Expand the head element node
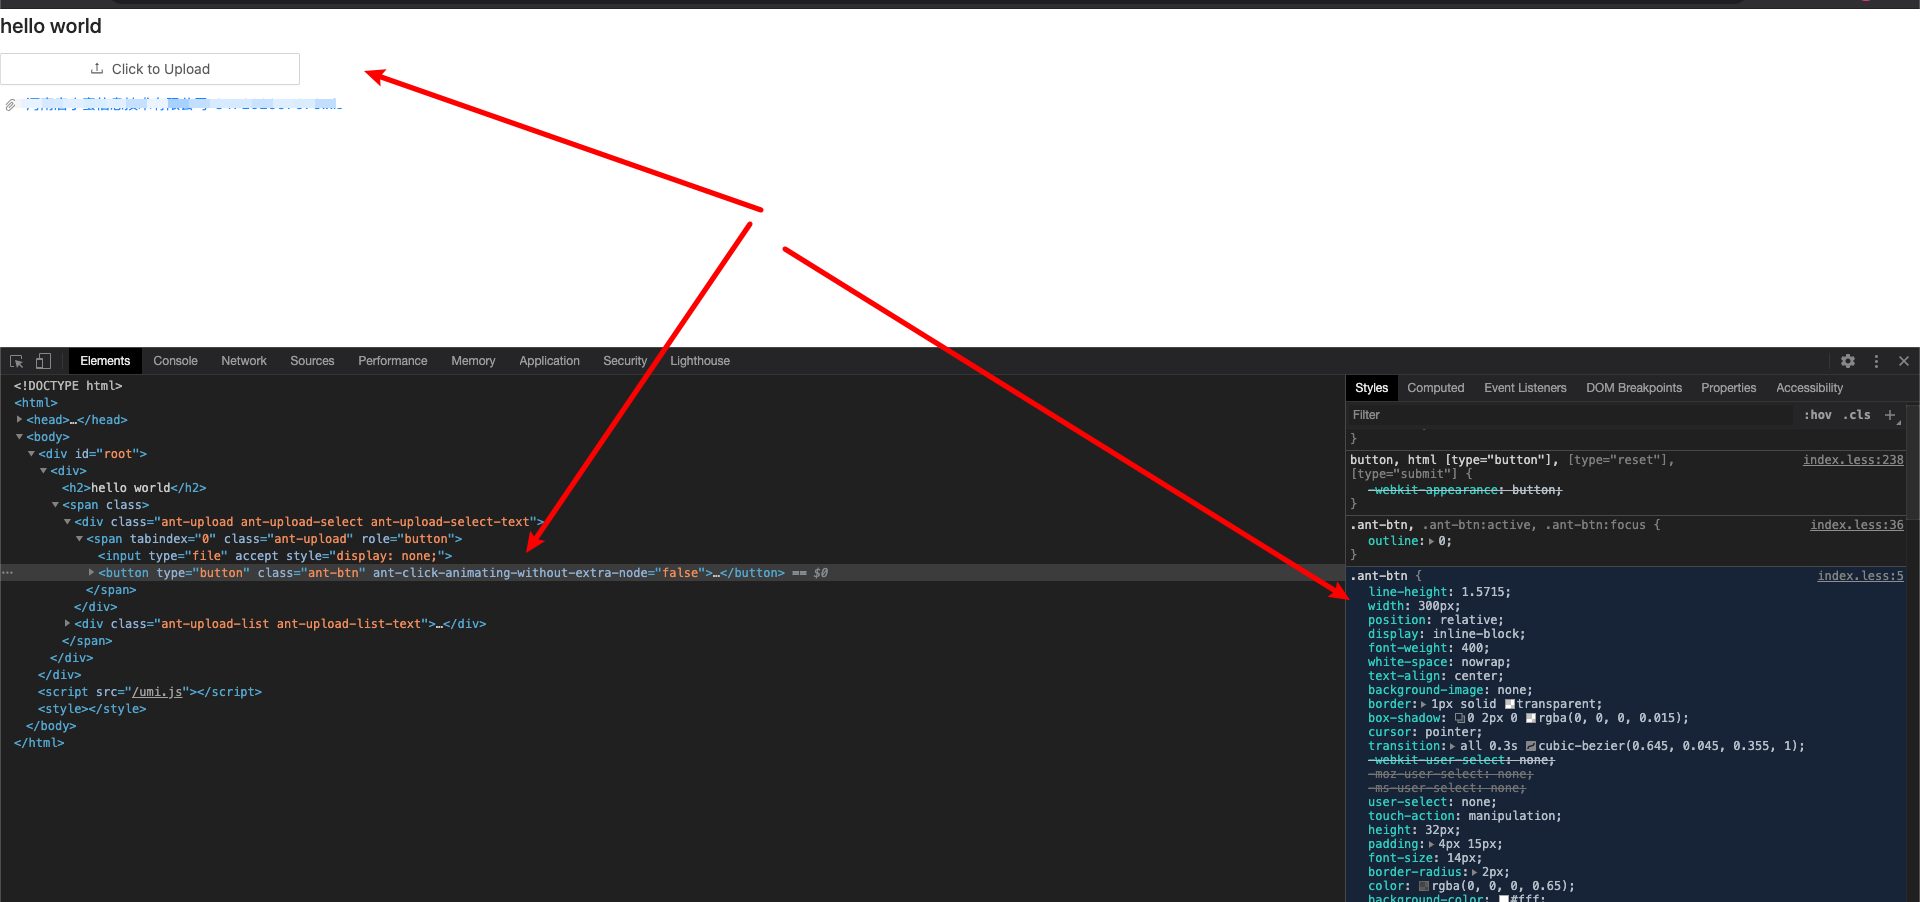 coord(19,420)
